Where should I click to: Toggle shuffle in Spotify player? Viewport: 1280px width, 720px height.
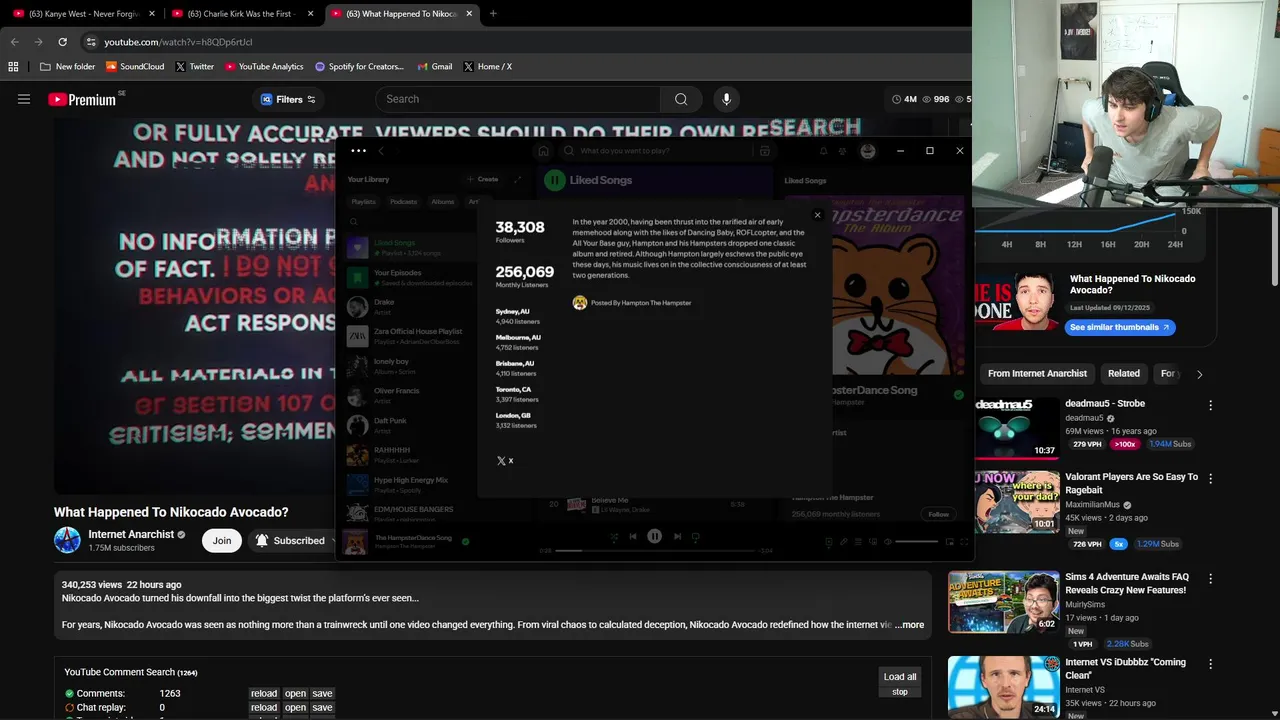point(614,537)
